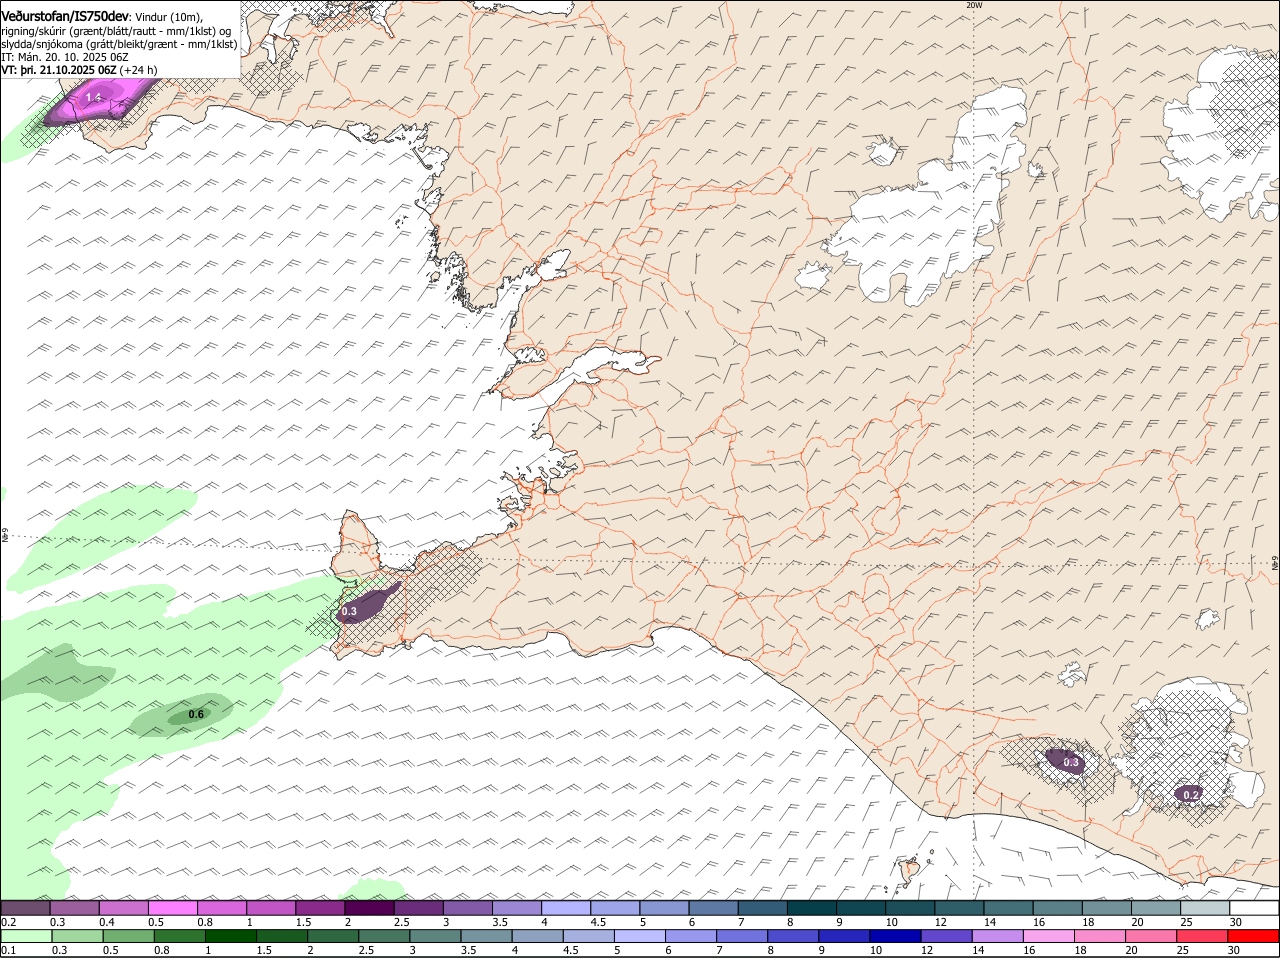Click the 1.4 value on the pink snow area
Image resolution: width=1280 pixels, height=958 pixels.
point(94,97)
